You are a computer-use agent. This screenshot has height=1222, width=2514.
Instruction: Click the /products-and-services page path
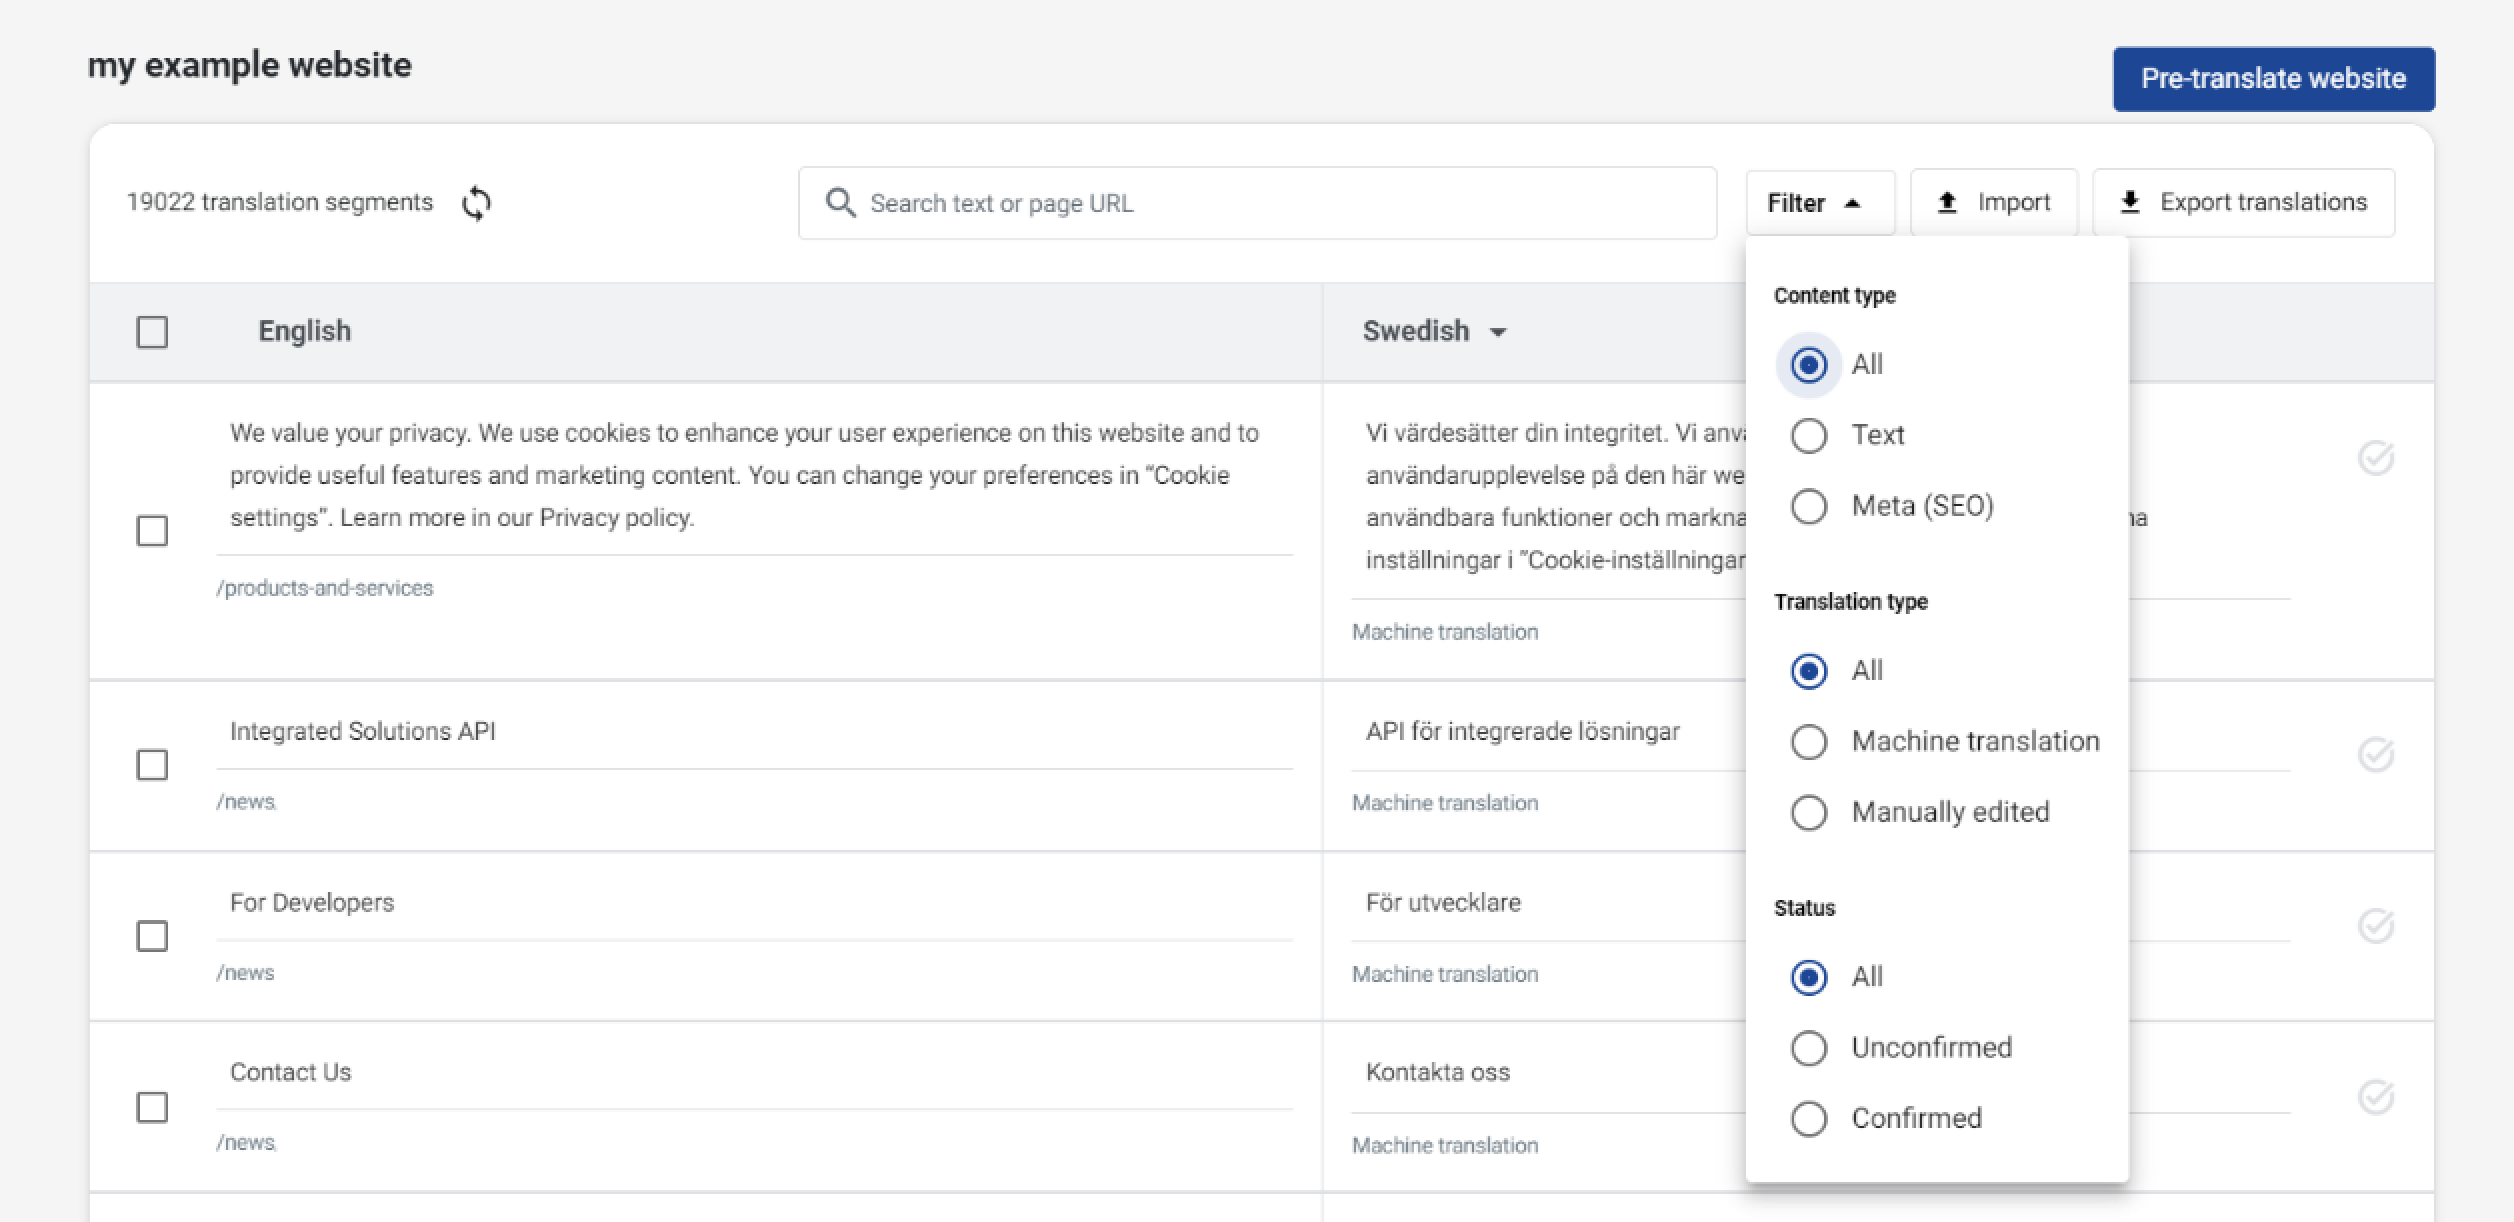click(x=325, y=588)
